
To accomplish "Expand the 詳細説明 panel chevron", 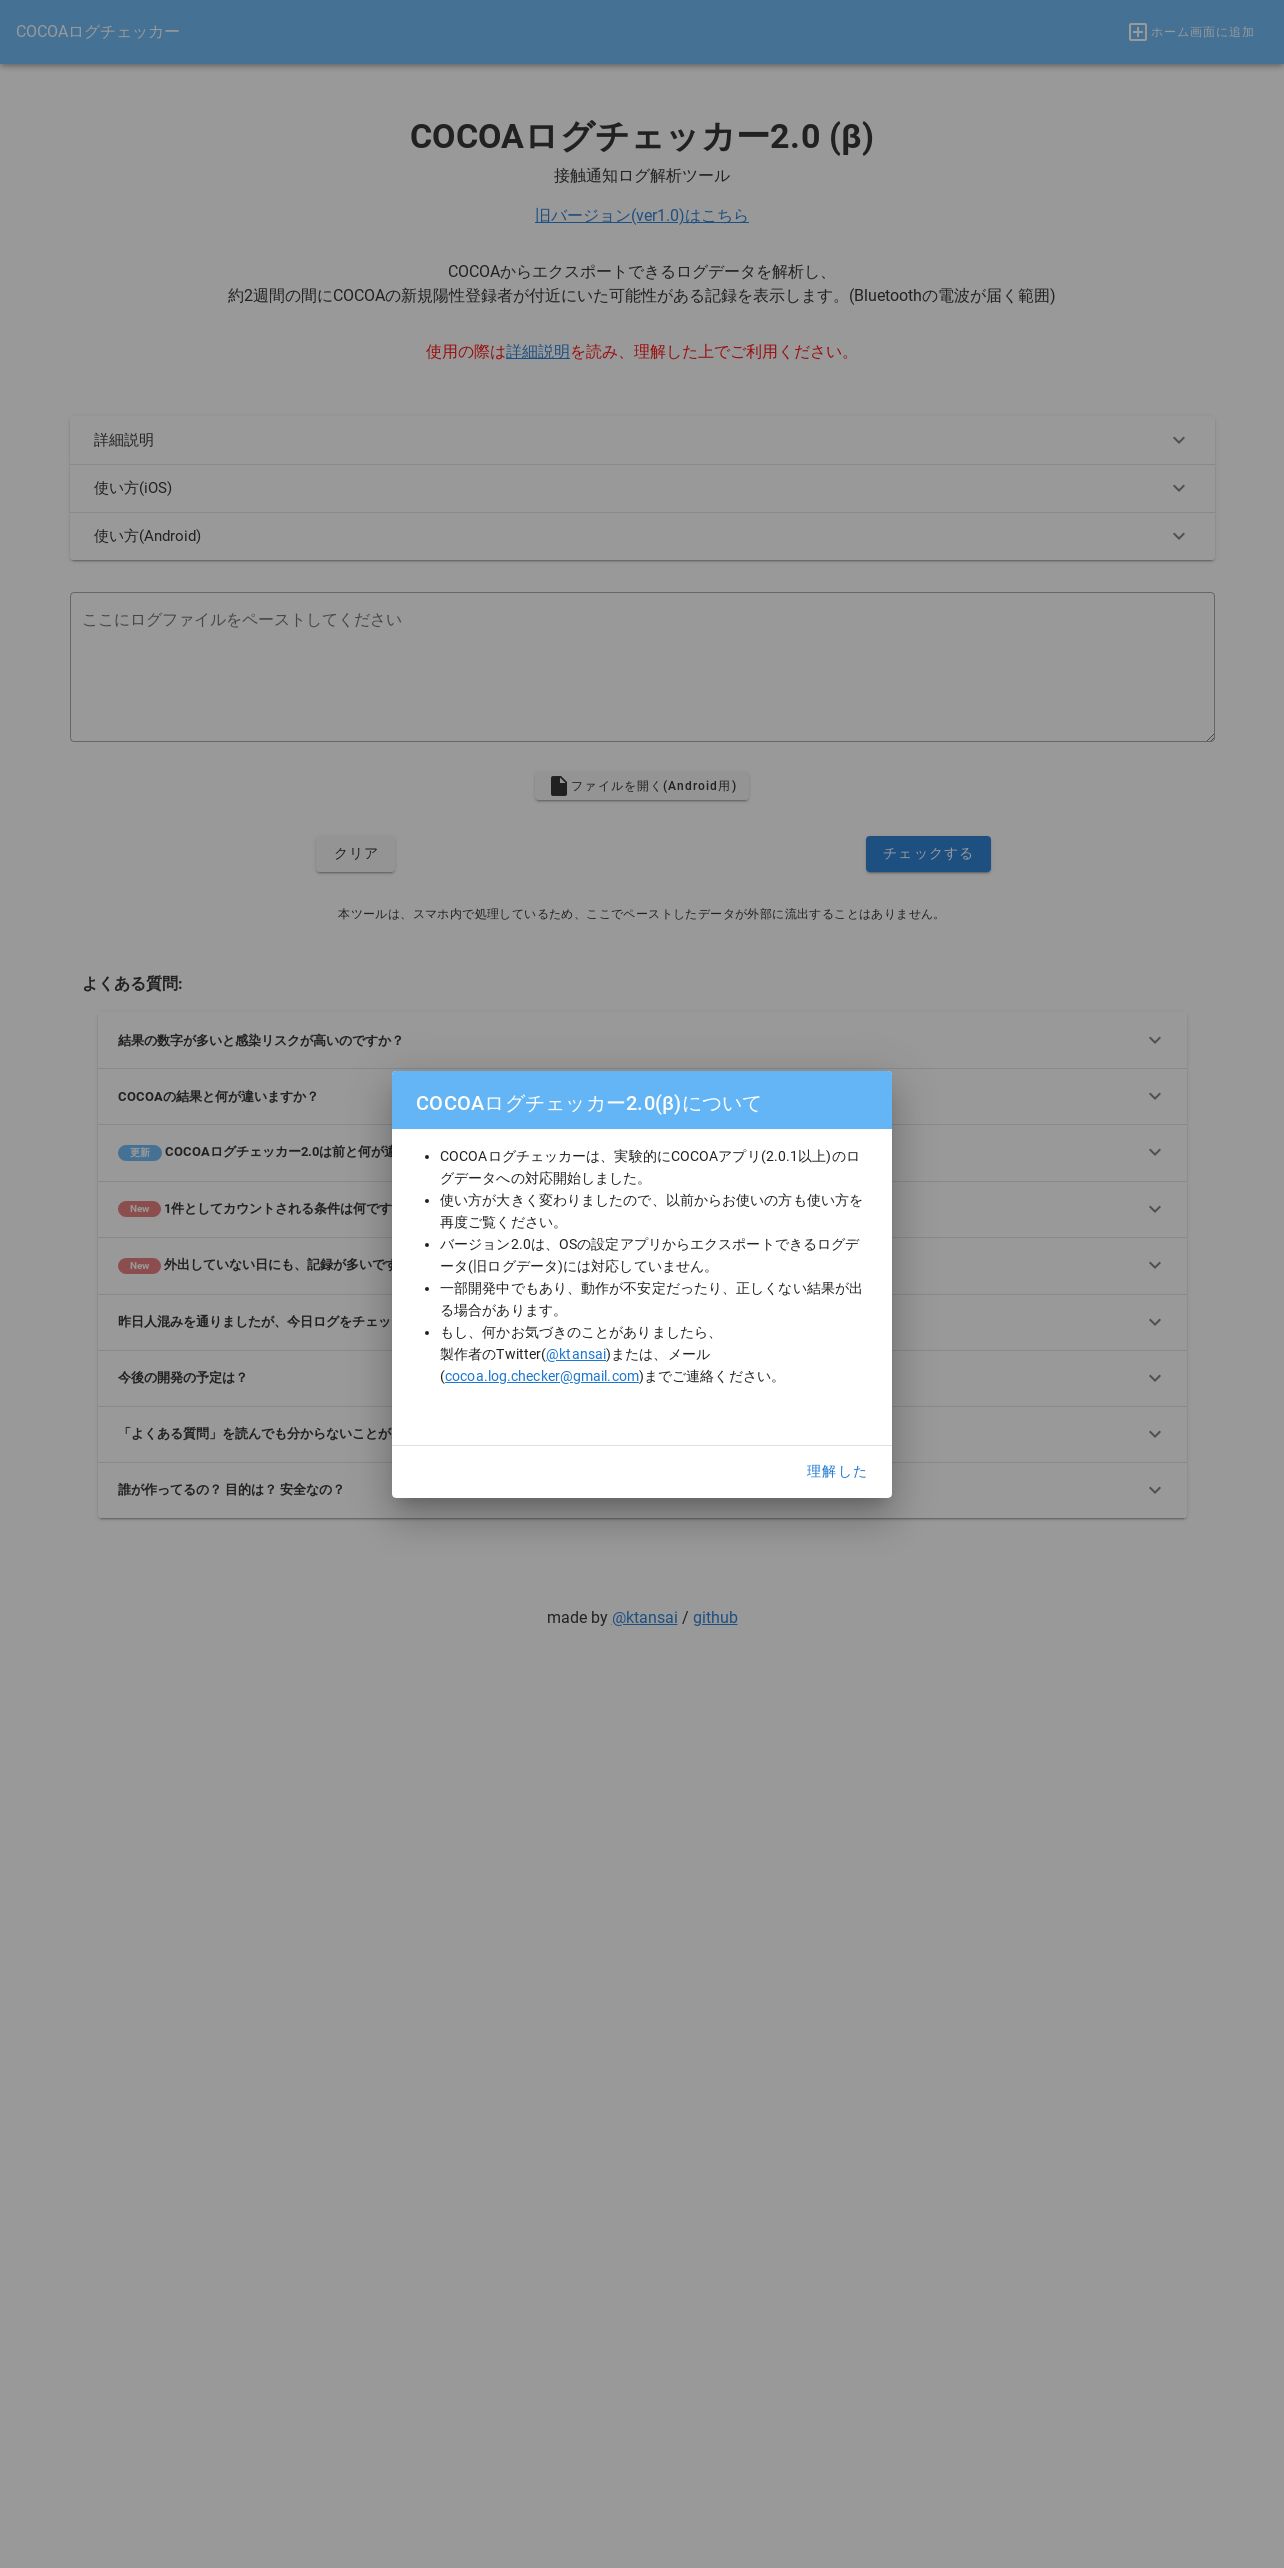I will 1179,440.
